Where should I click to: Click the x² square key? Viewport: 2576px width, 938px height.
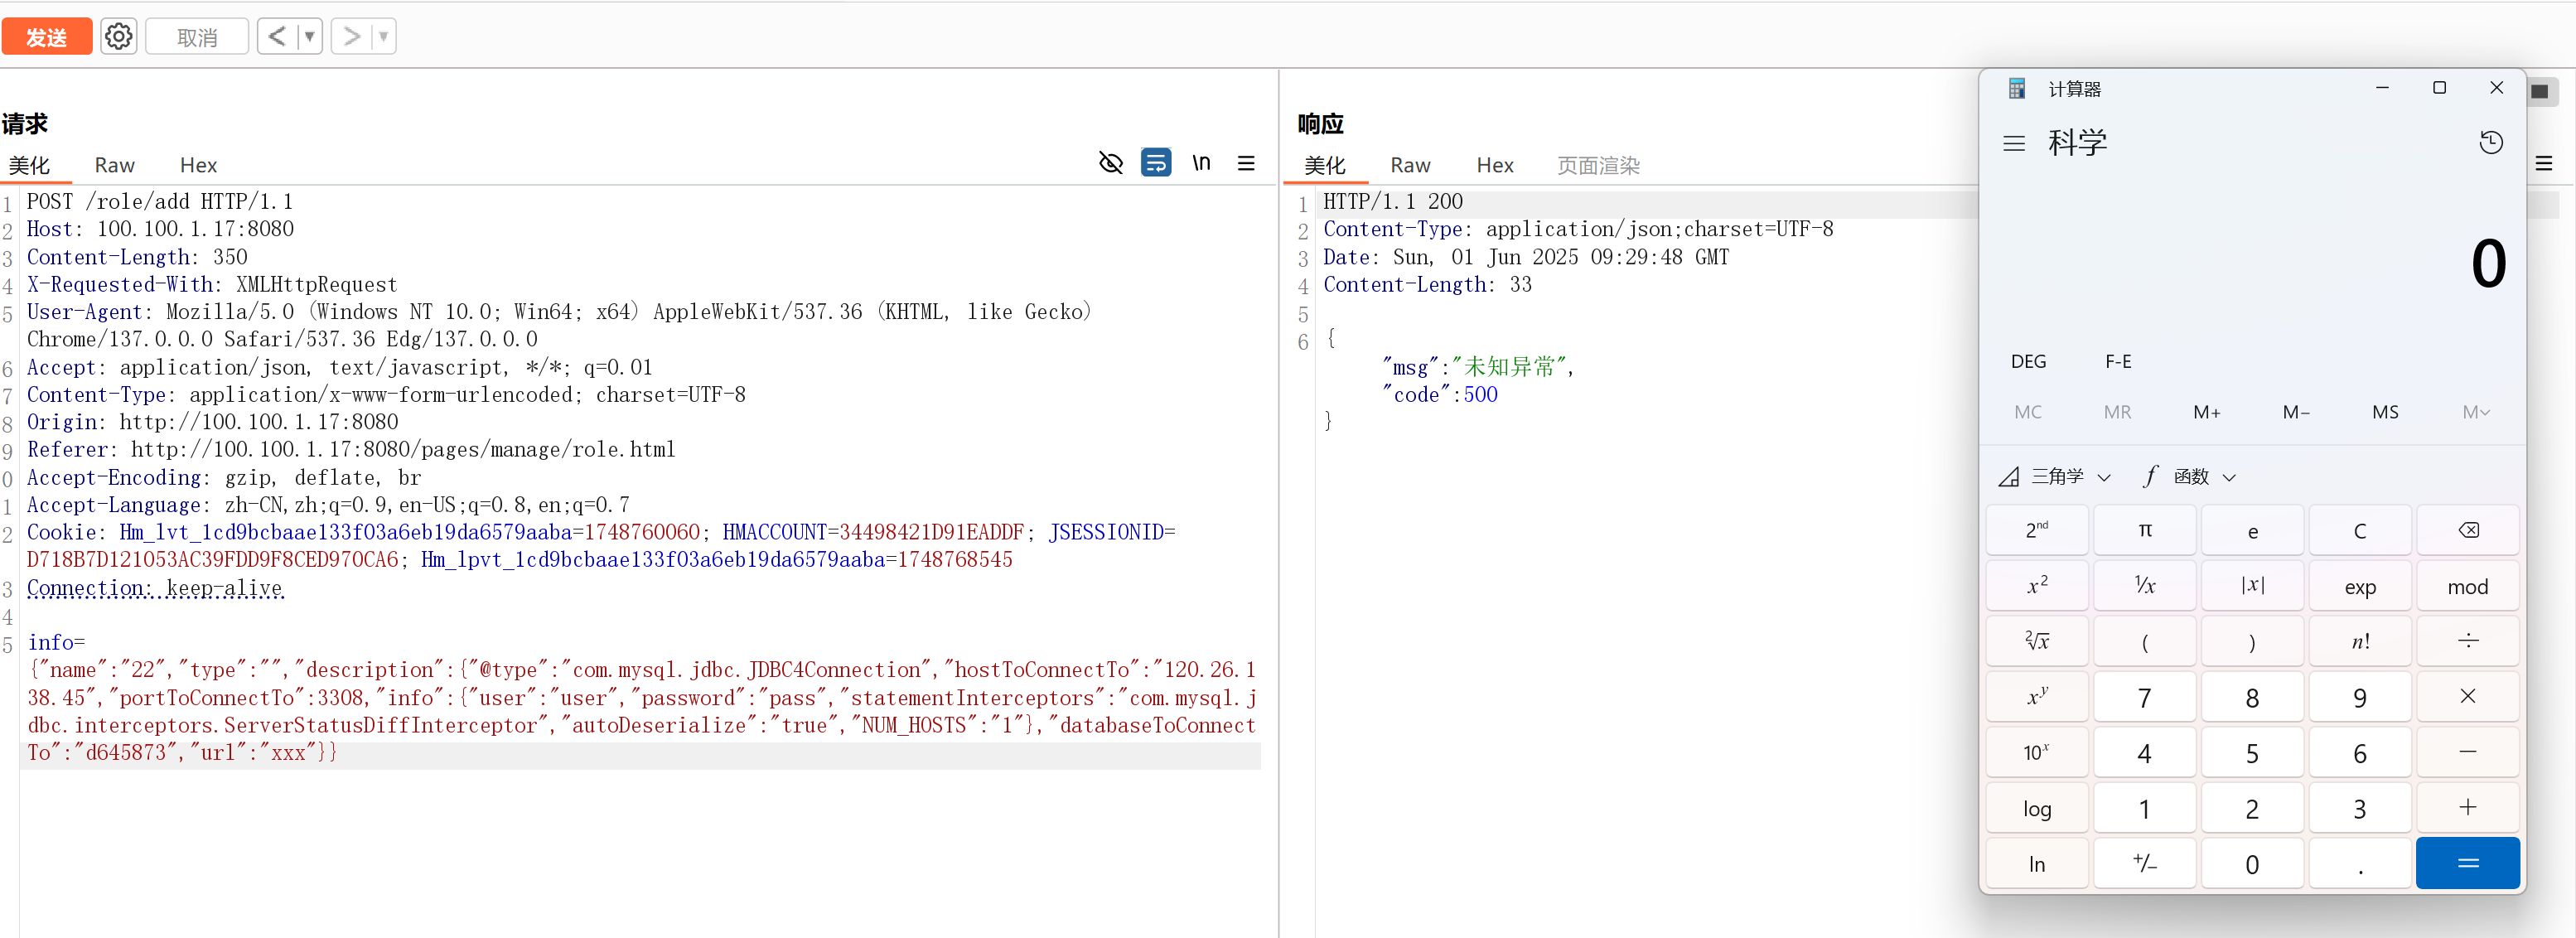[x=2037, y=586]
